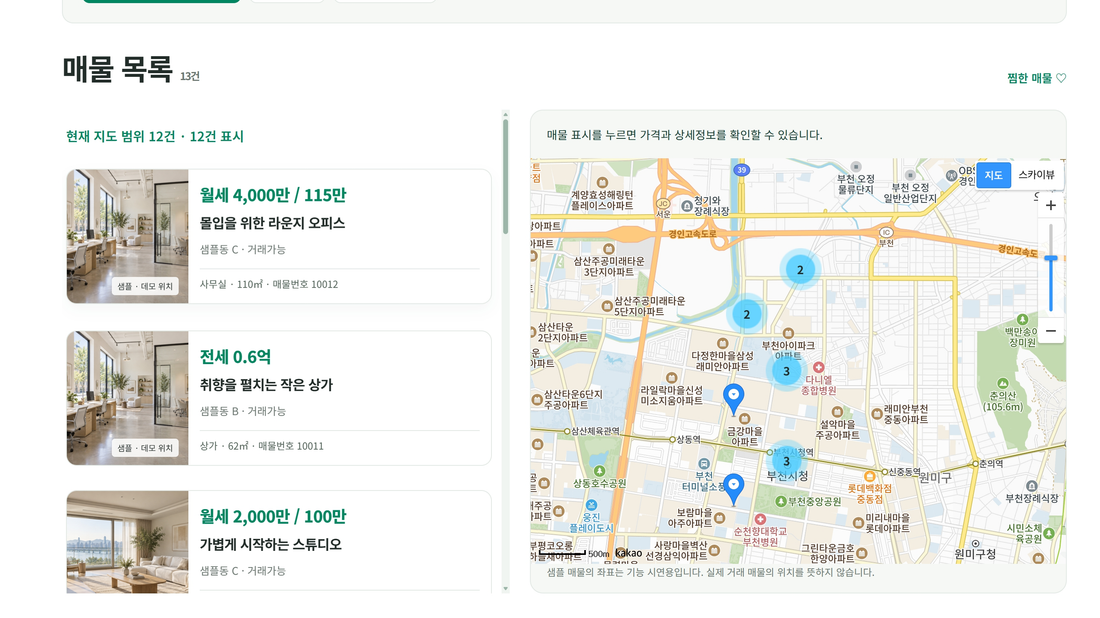
Task: Click the map cluster marker near 경인고속도로
Action: tap(800, 269)
